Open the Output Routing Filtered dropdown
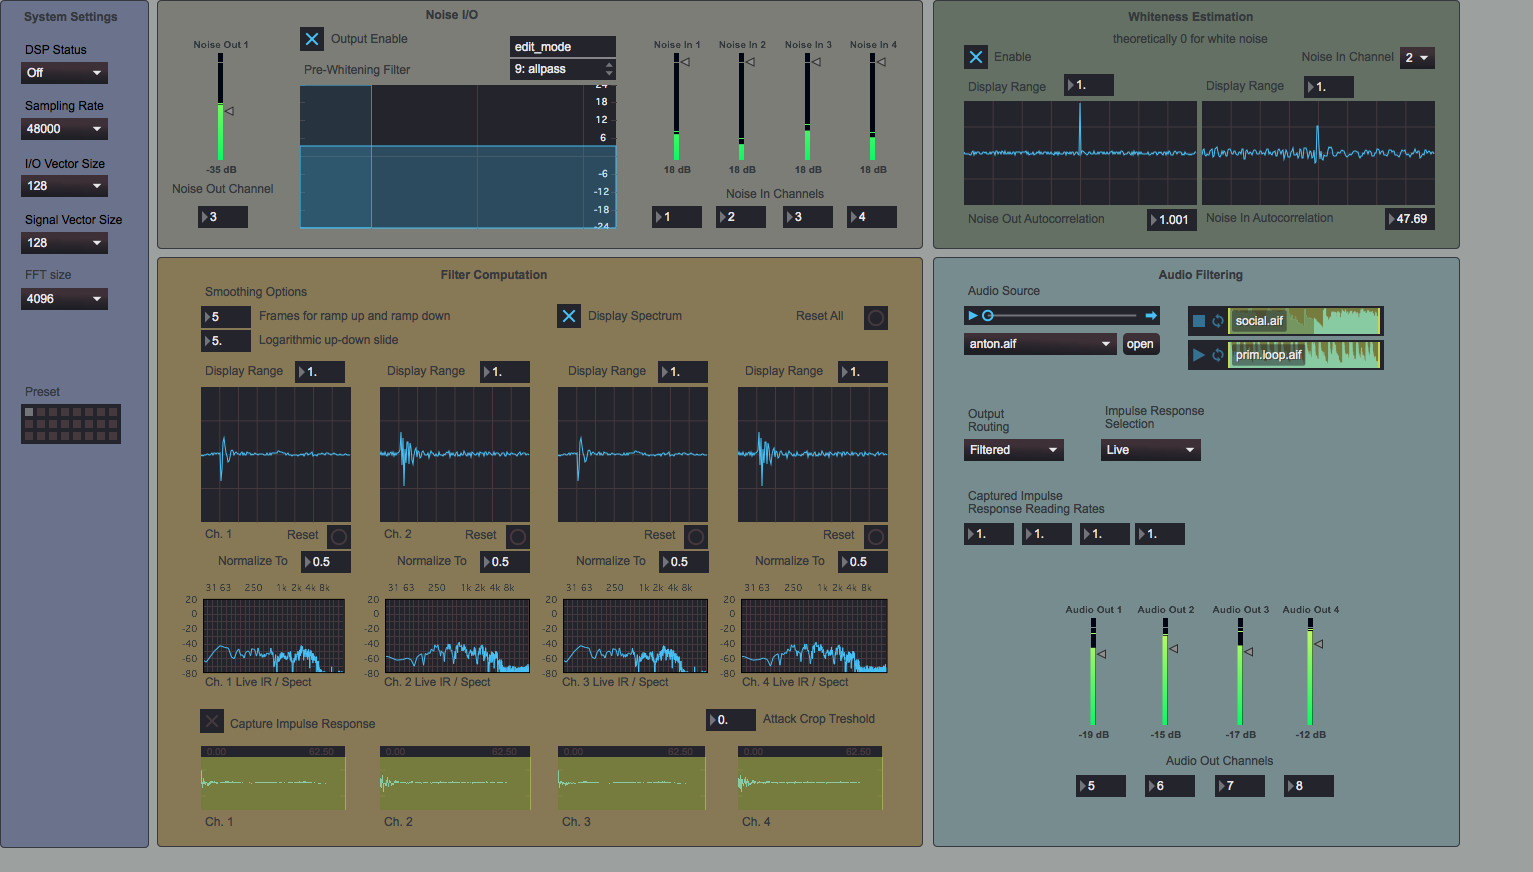1533x872 pixels. point(1014,450)
